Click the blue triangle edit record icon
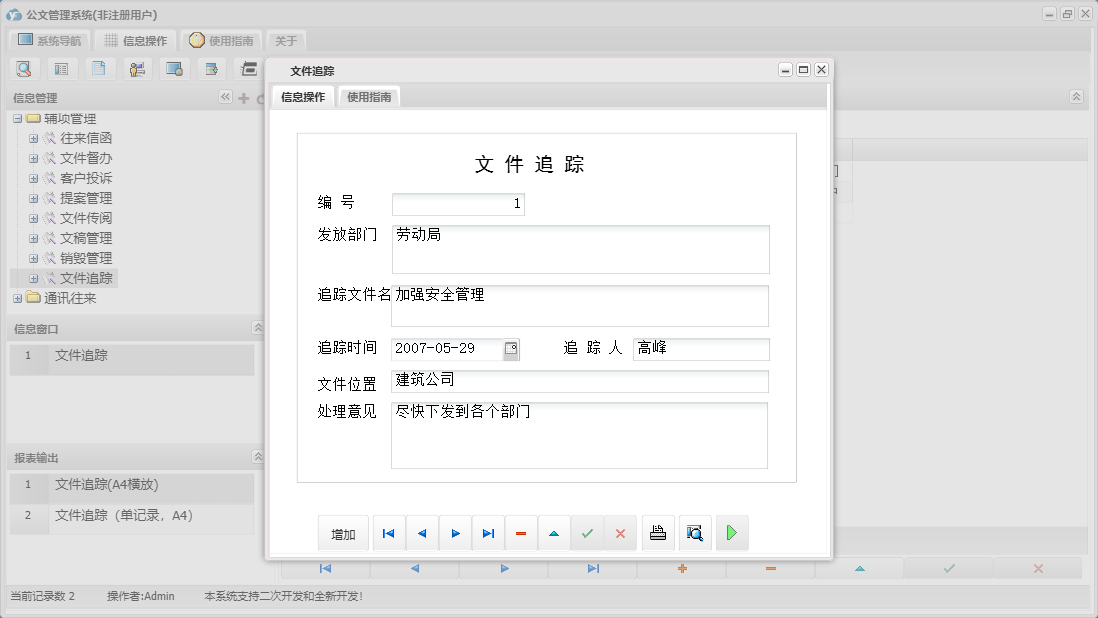Image resolution: width=1098 pixels, height=618 pixels. 554,533
